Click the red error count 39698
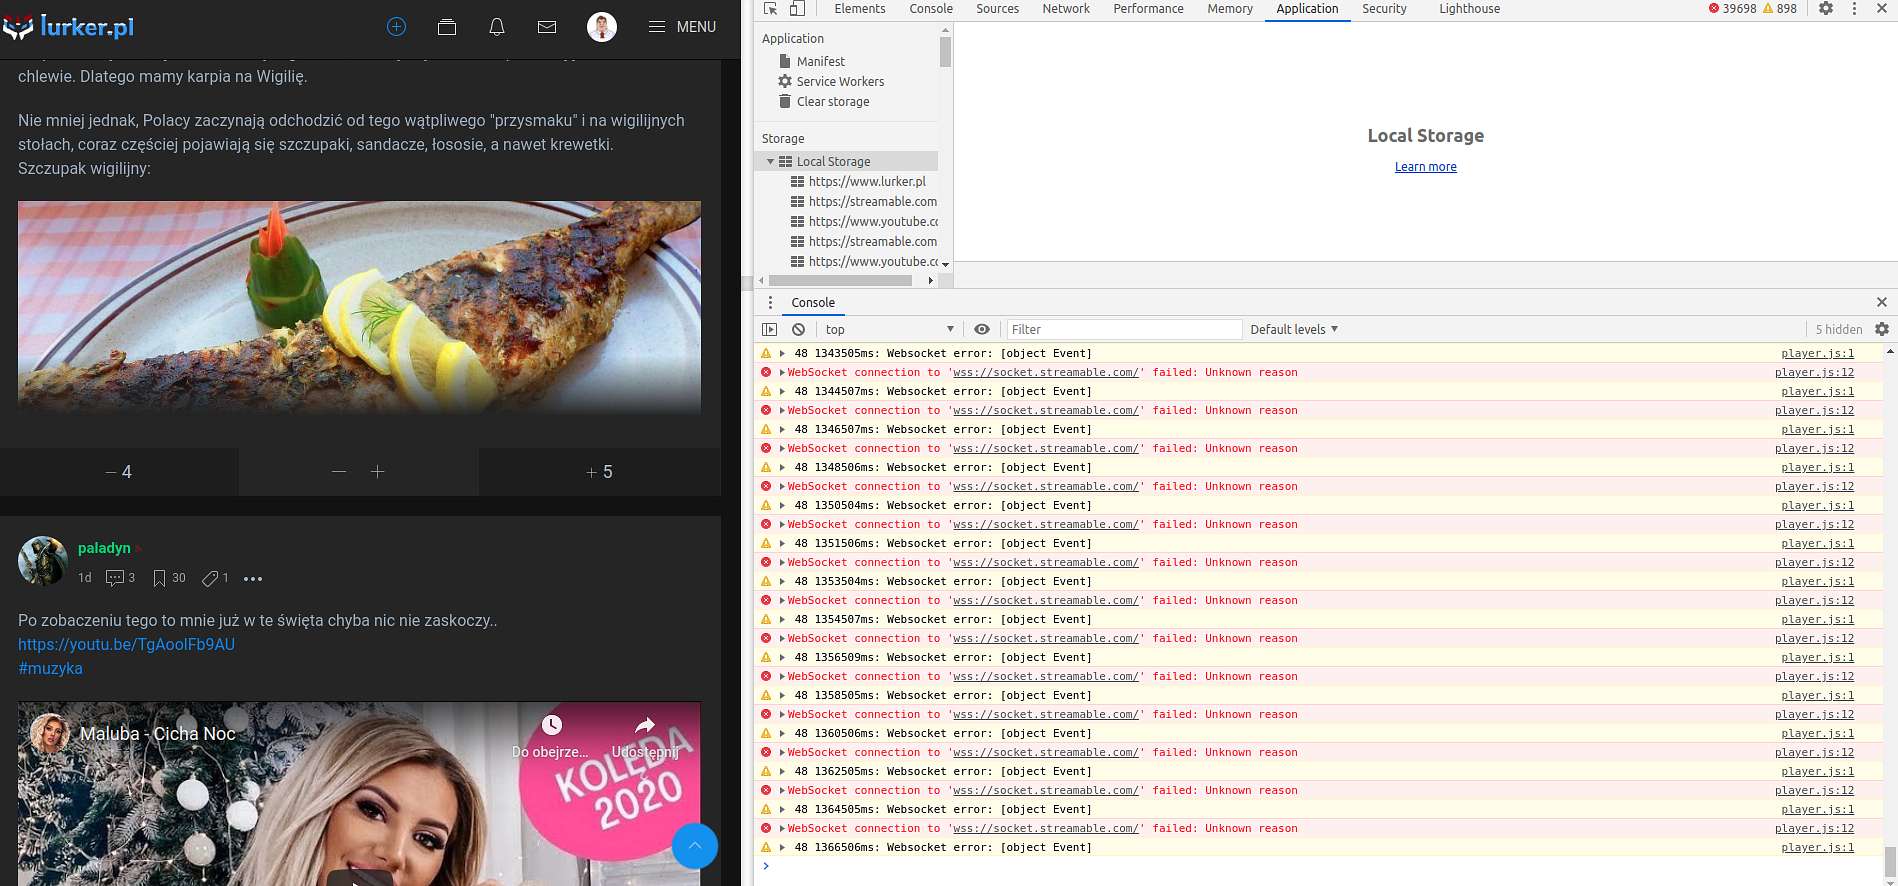Viewport: 1898px width, 886px height. [1732, 9]
